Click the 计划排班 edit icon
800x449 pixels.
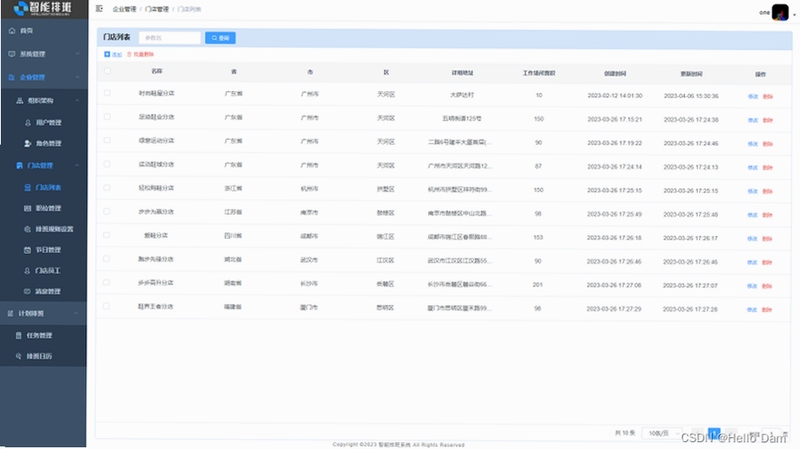11,313
